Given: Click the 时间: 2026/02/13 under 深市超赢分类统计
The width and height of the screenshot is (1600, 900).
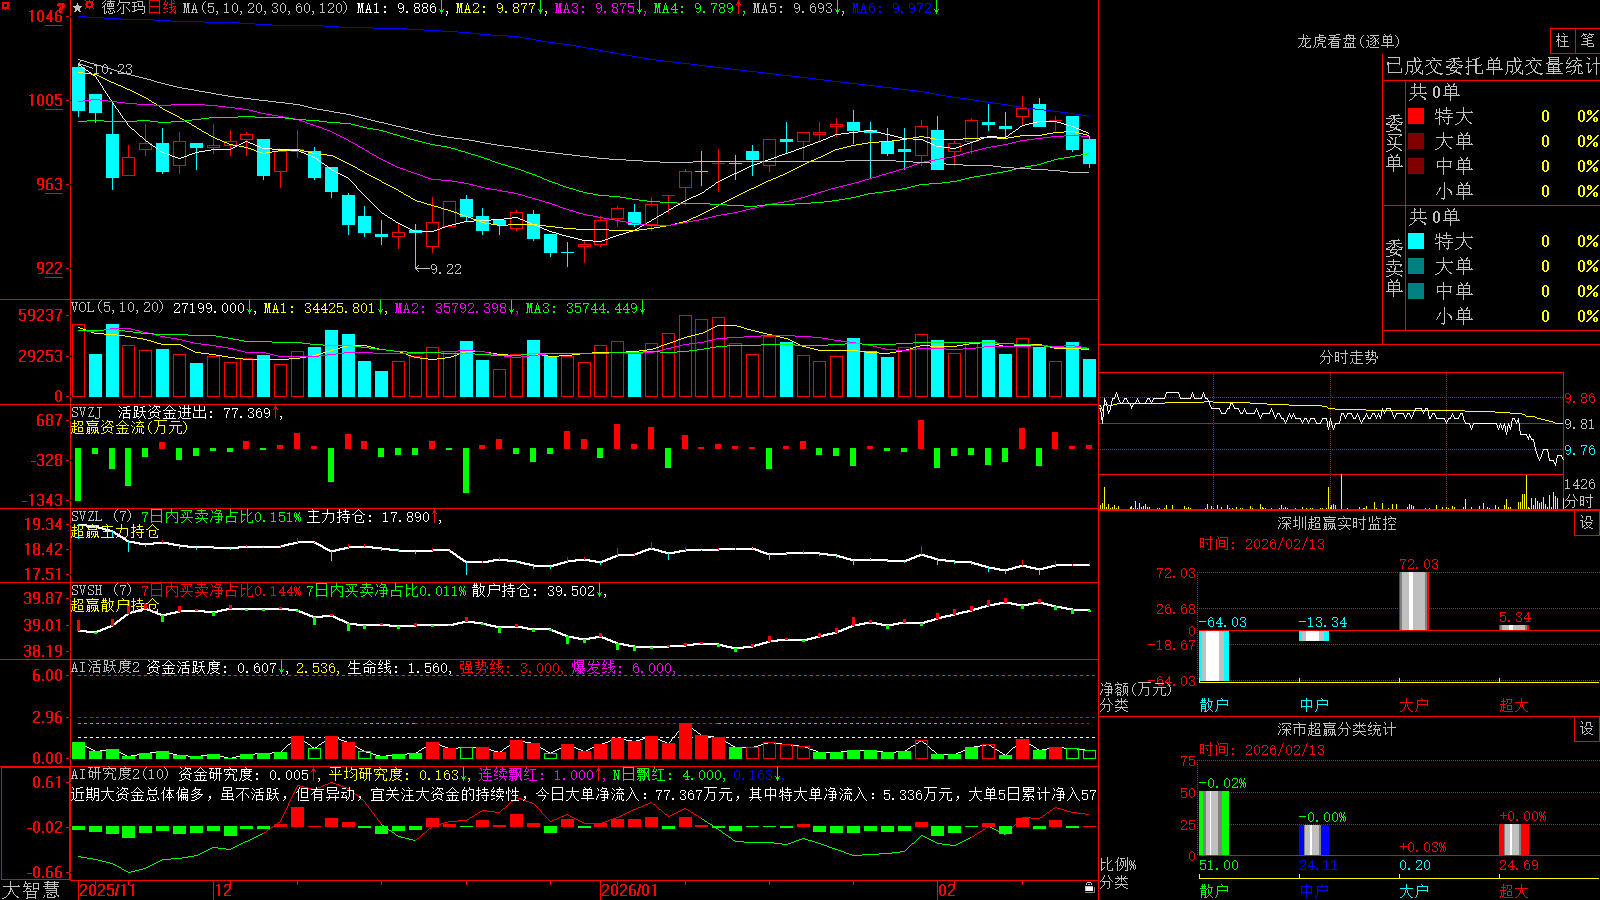Looking at the screenshot, I should click(x=1261, y=750).
